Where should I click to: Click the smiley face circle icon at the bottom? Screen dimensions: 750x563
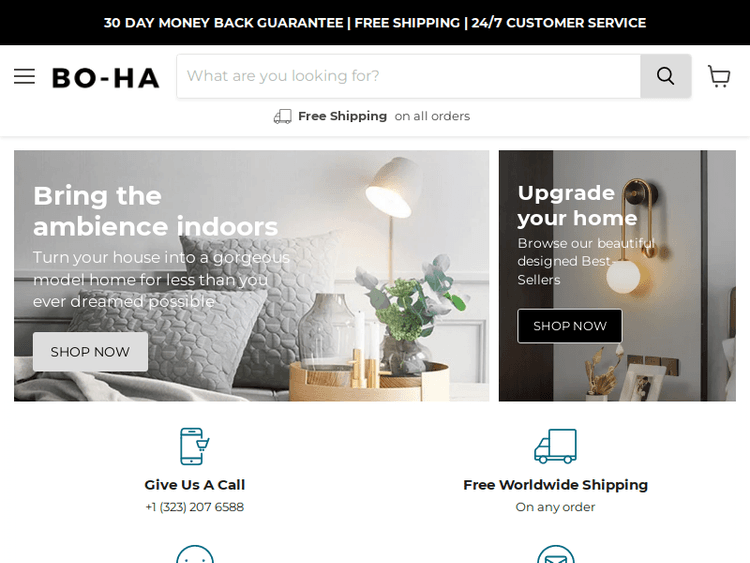point(195,555)
